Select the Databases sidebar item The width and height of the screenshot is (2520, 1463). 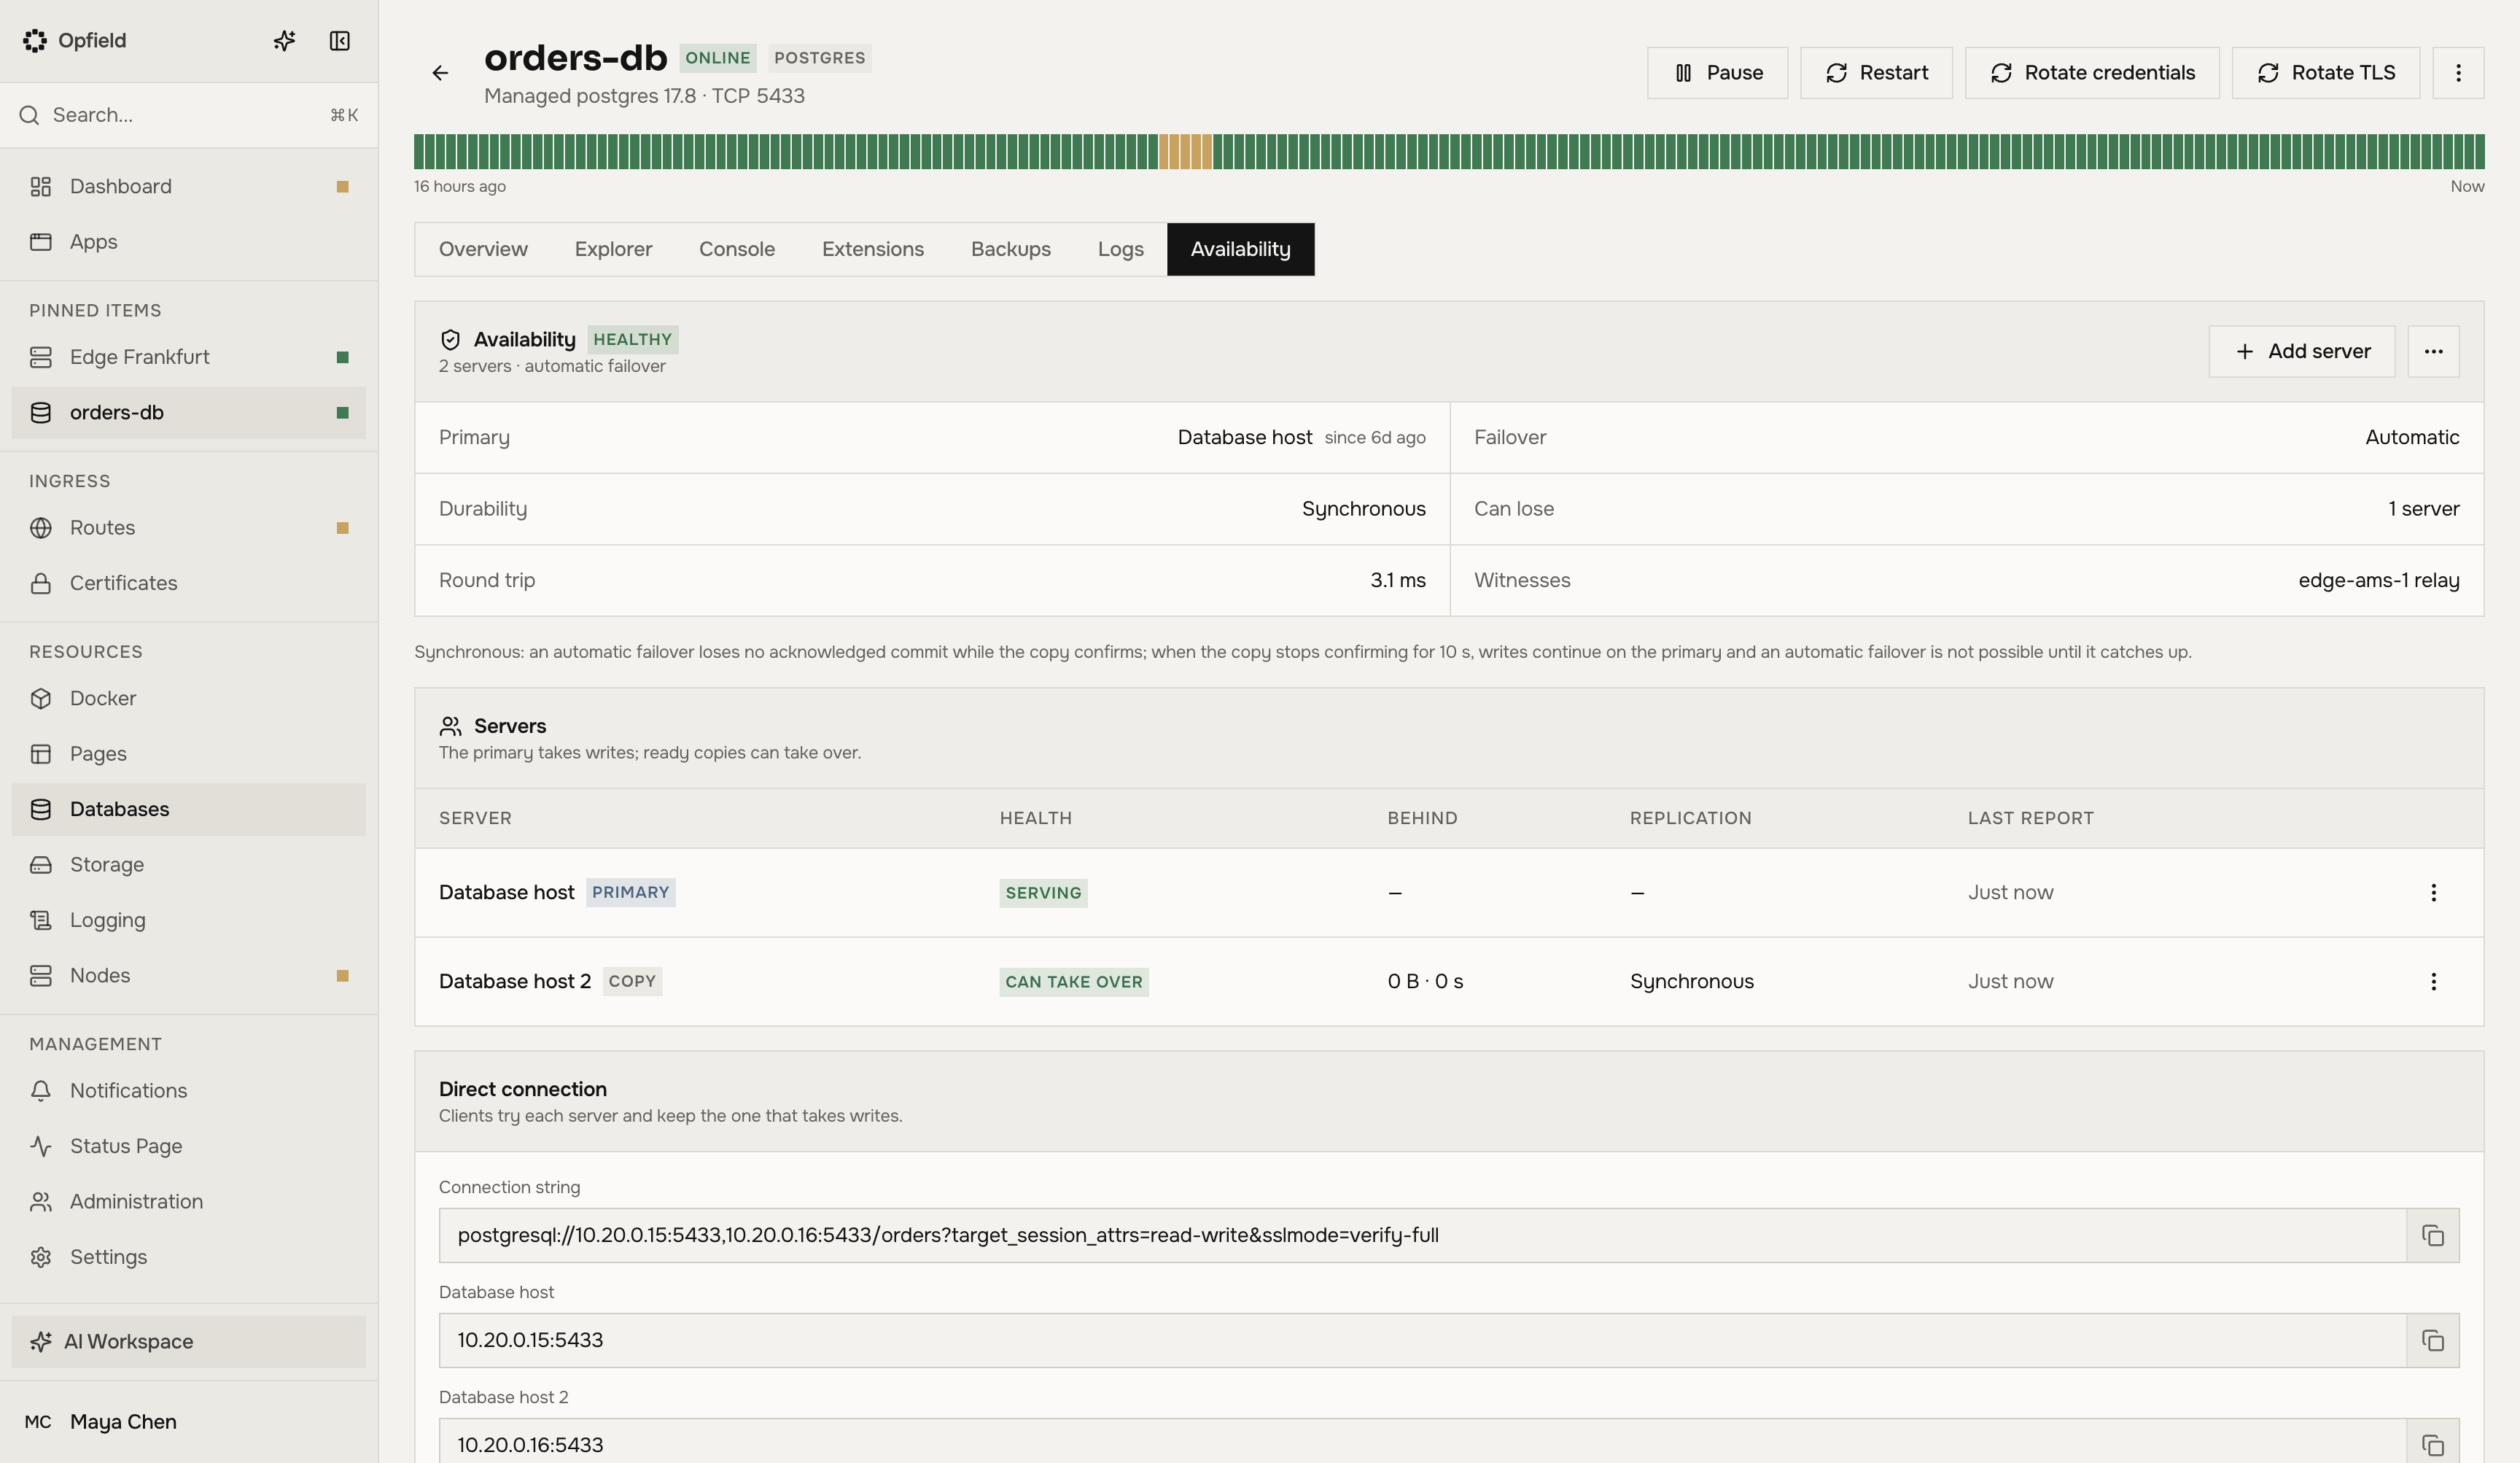pos(189,809)
